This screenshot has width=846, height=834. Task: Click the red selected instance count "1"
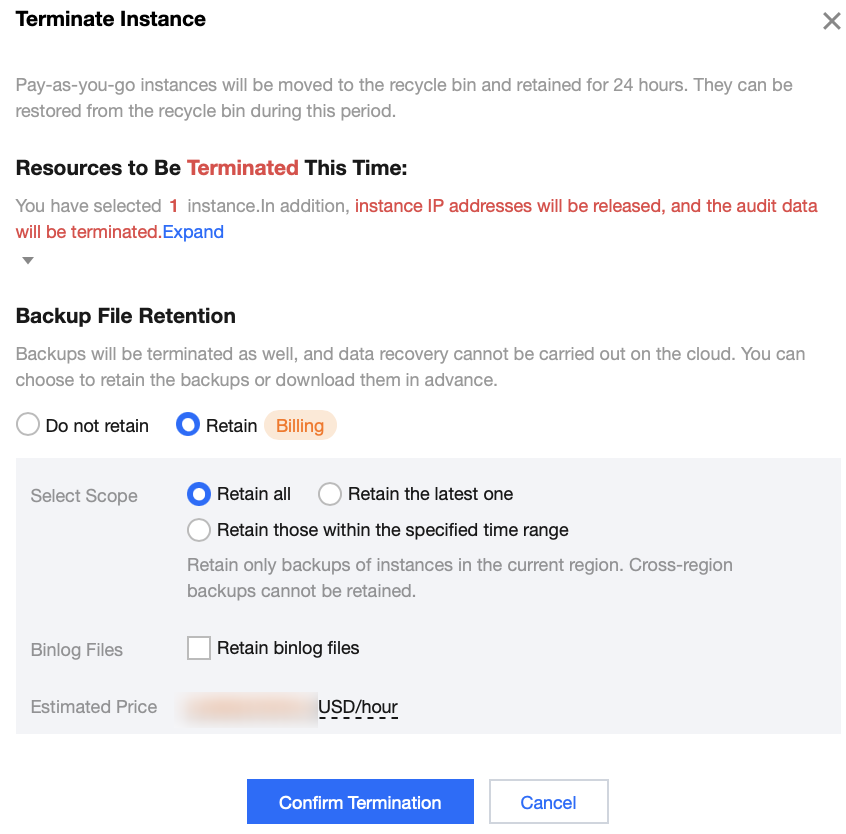[173, 206]
